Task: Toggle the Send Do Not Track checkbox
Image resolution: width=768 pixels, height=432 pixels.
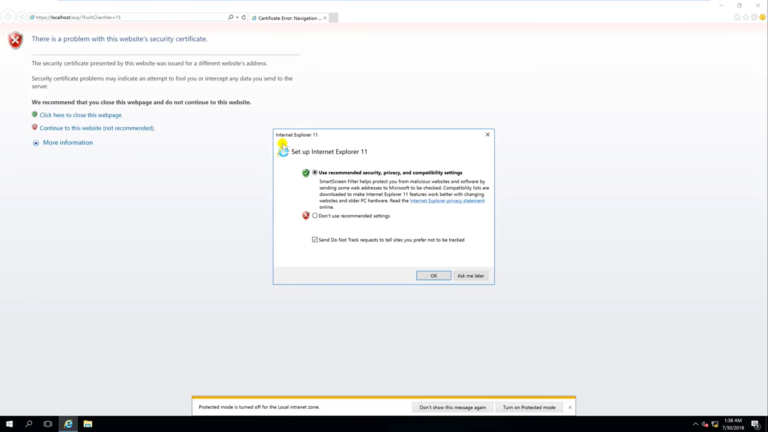Action: coord(315,240)
